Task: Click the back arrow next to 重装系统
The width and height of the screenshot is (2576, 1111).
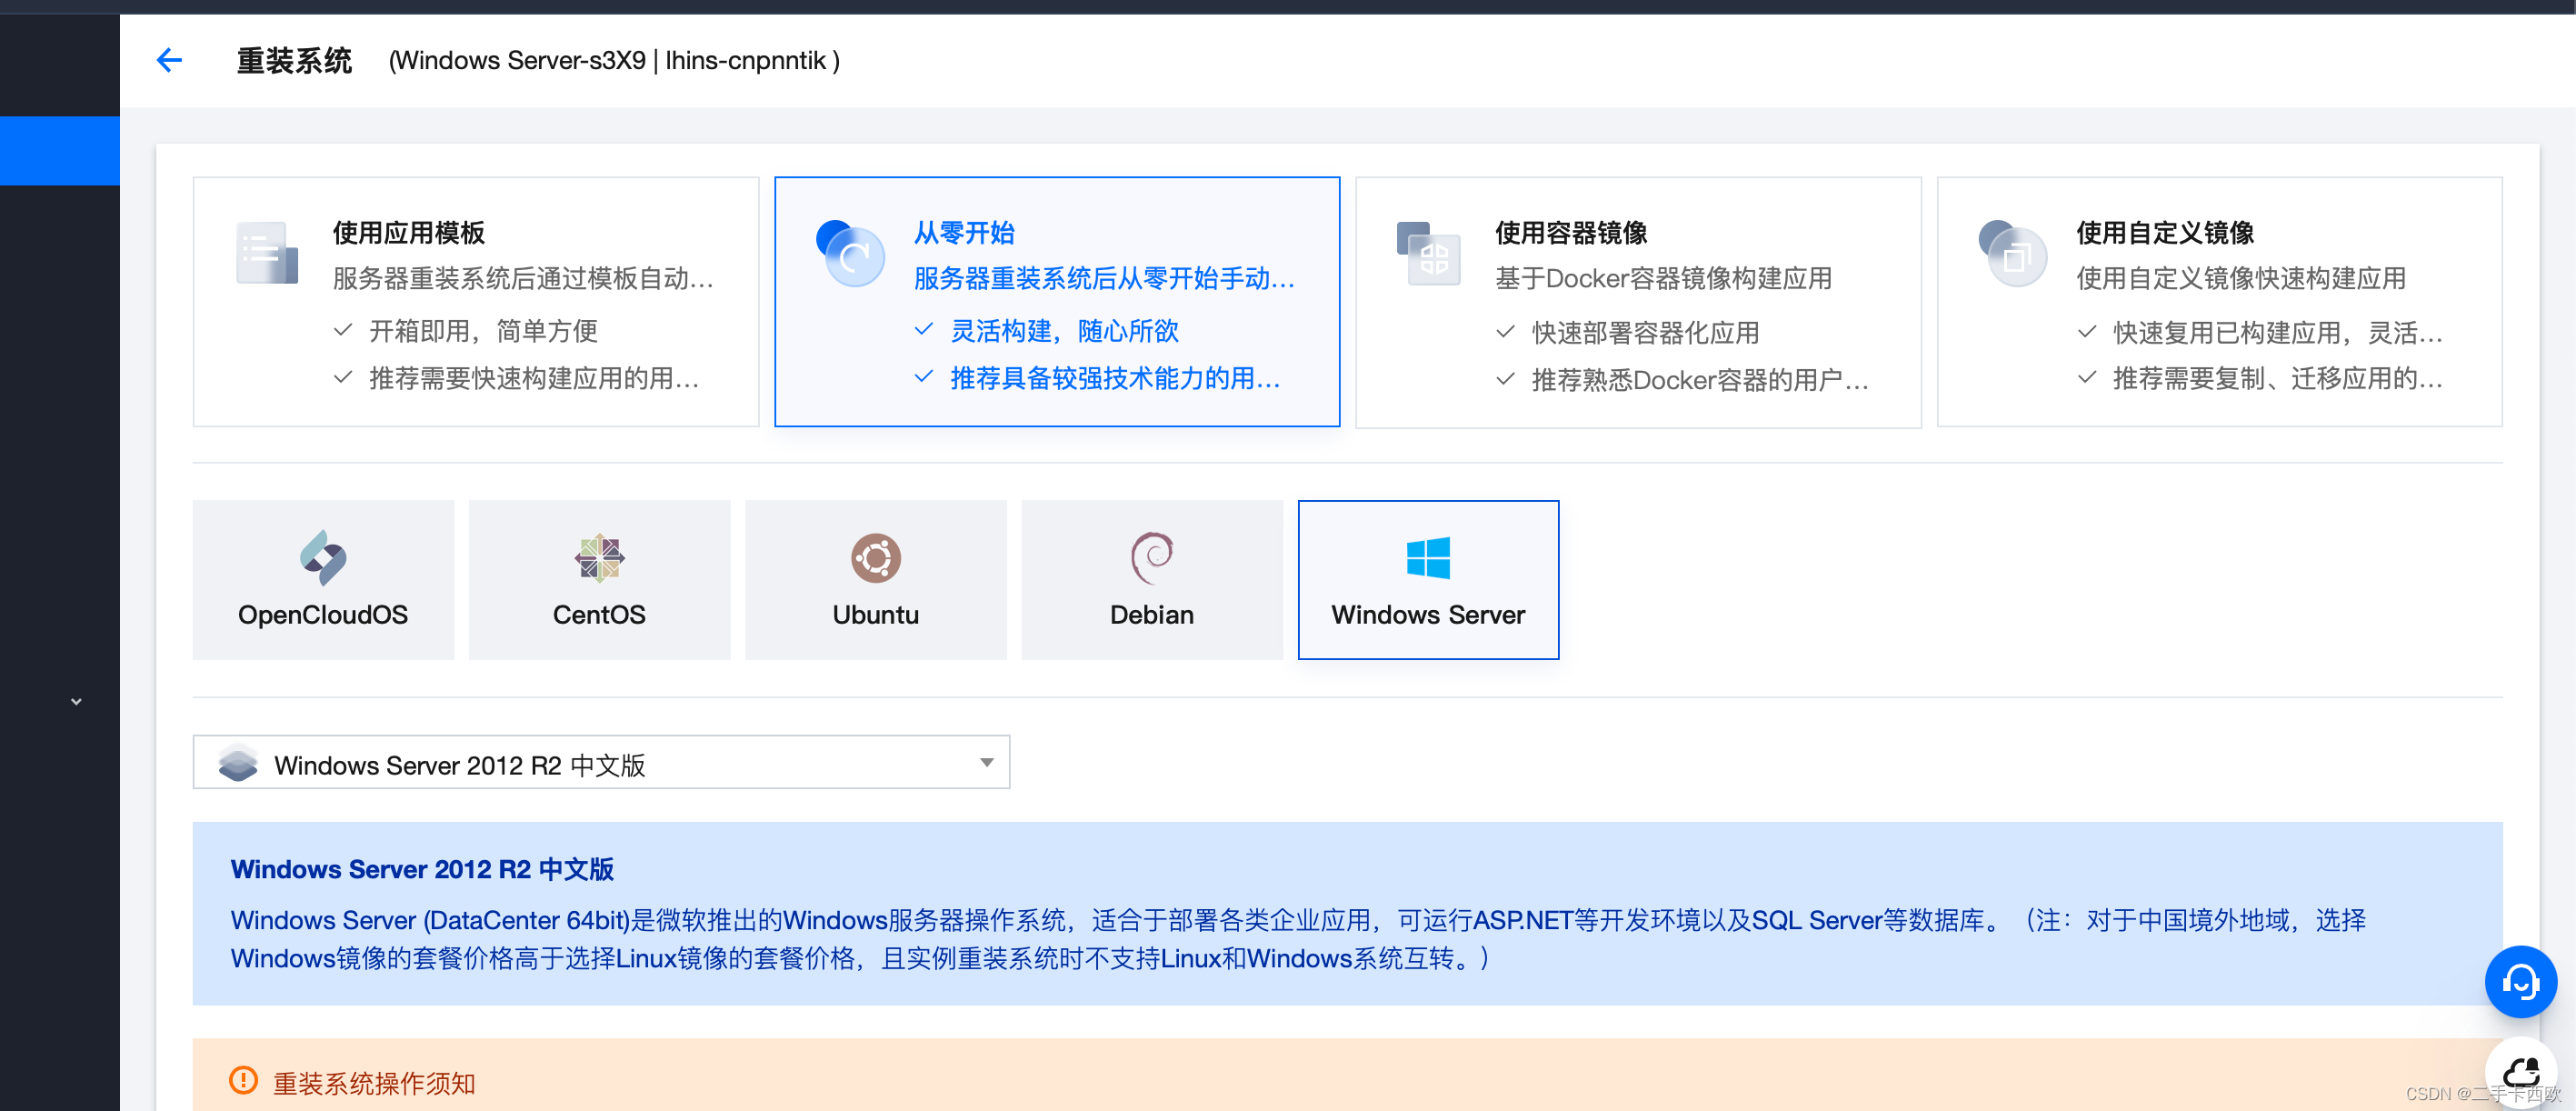Action: [168, 60]
